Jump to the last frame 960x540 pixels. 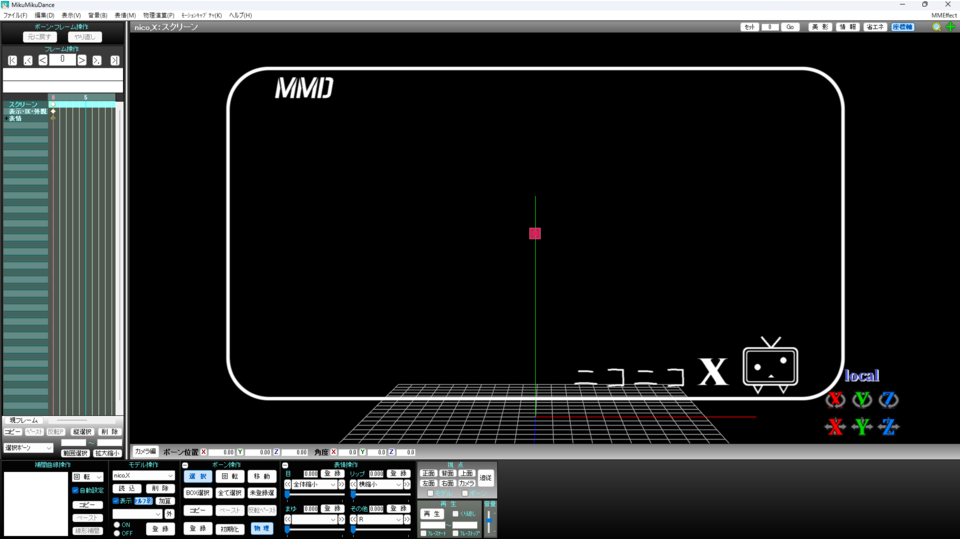(114, 60)
